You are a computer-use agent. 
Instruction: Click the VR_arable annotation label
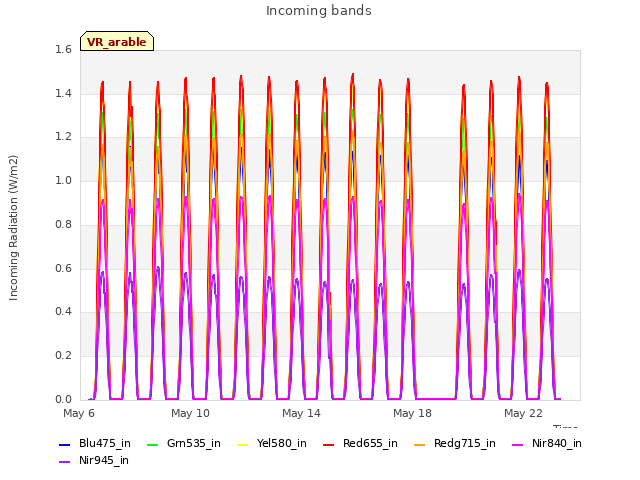click(x=117, y=42)
